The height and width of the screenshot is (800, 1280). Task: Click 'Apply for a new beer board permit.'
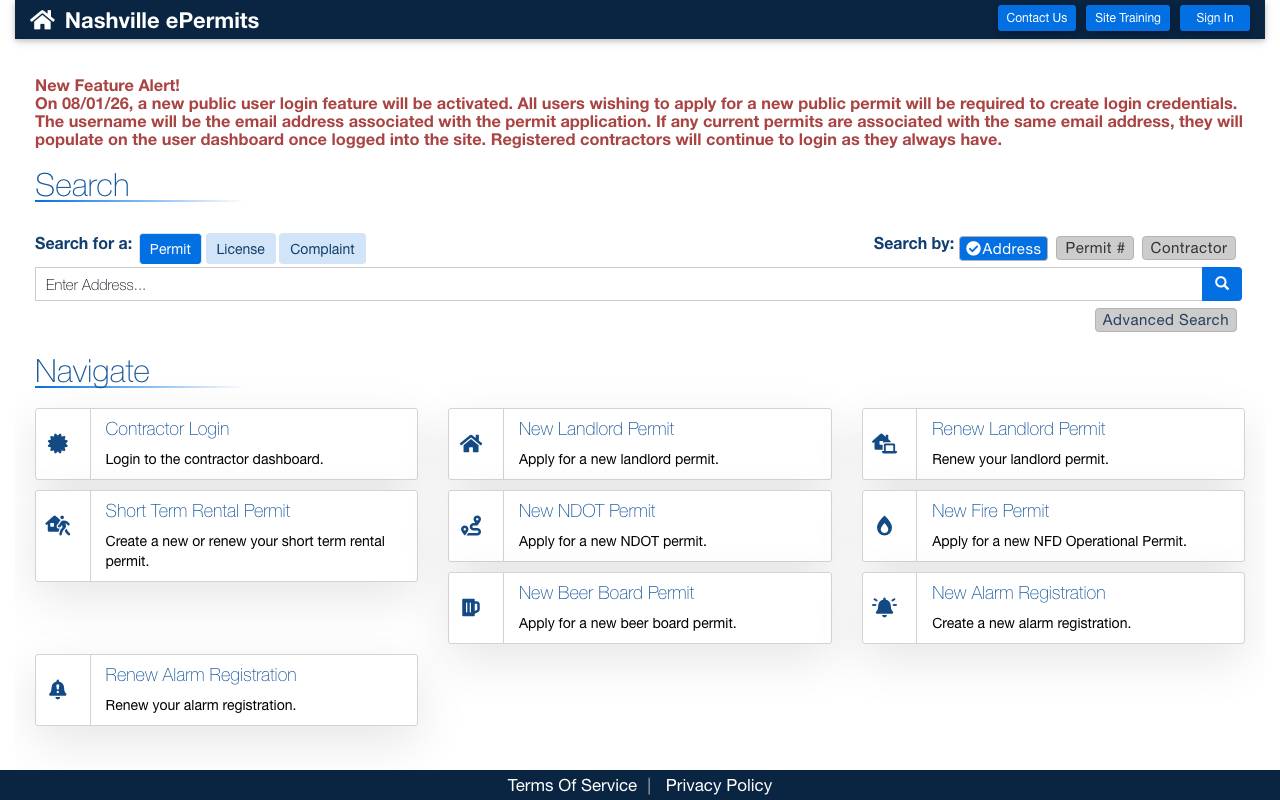point(627,623)
